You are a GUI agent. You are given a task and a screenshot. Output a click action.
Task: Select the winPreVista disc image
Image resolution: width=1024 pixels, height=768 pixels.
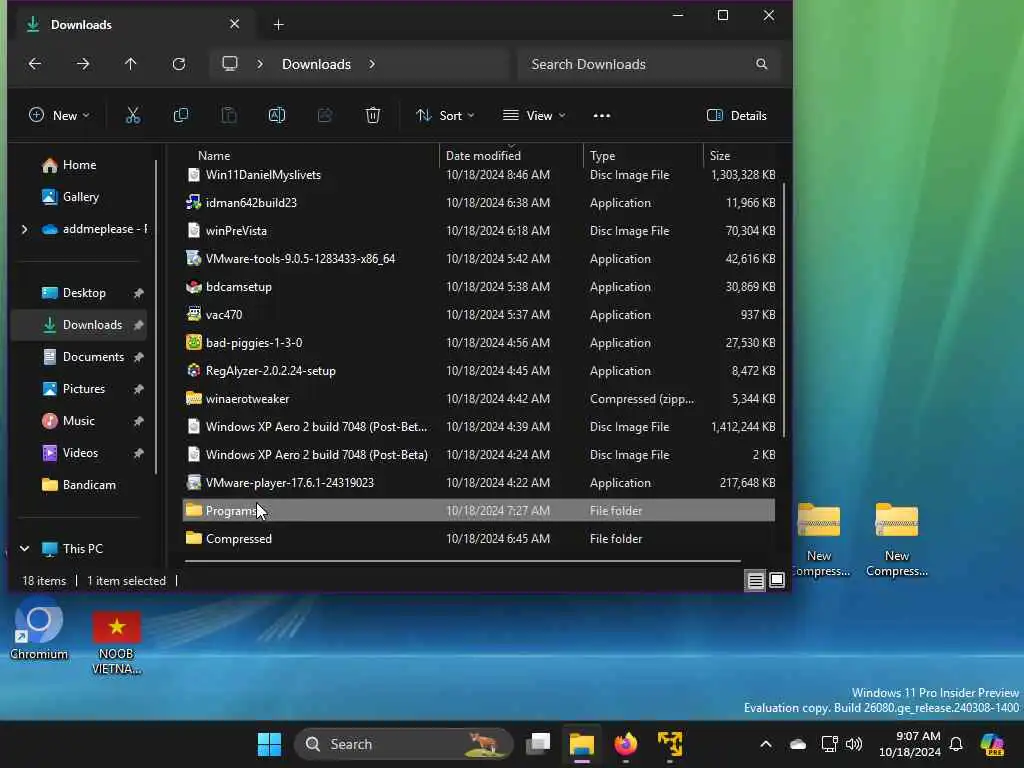click(x=479, y=231)
